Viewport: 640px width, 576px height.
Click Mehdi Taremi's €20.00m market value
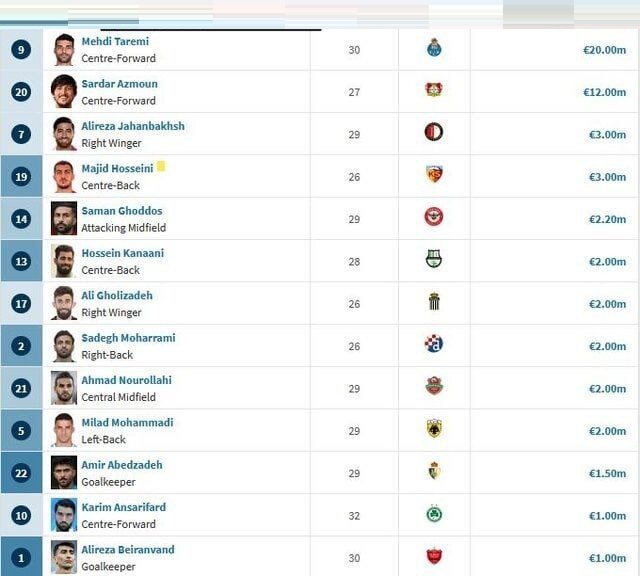pyautogui.click(x=604, y=50)
